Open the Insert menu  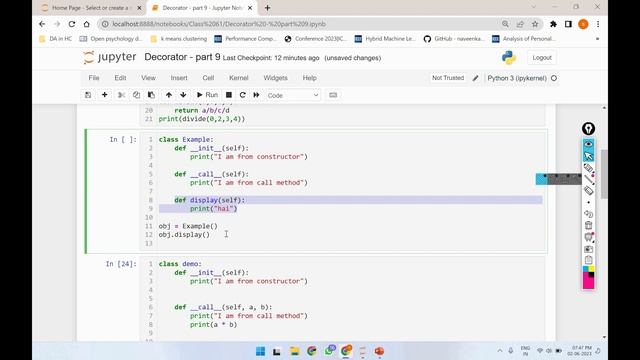coord(179,78)
